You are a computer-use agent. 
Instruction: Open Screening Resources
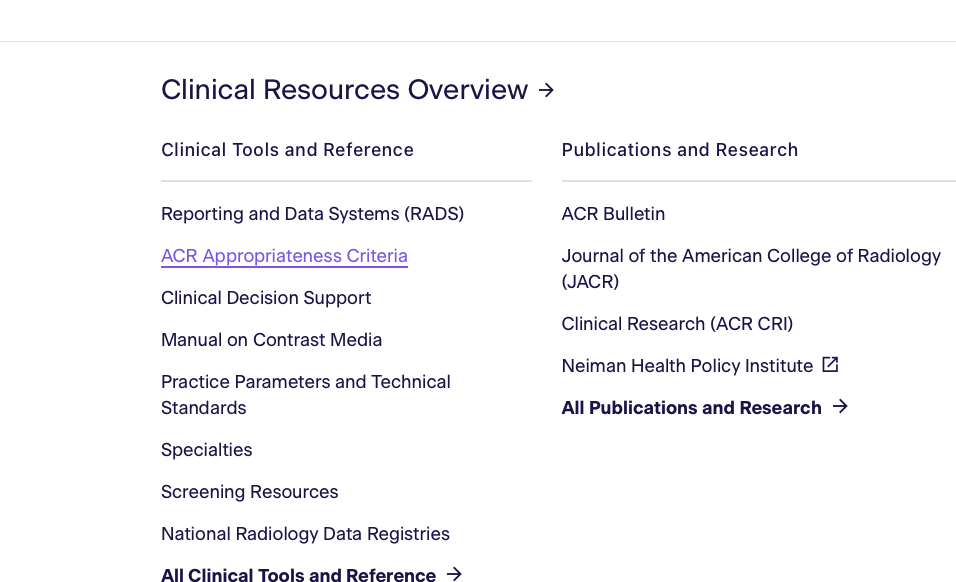(x=249, y=492)
